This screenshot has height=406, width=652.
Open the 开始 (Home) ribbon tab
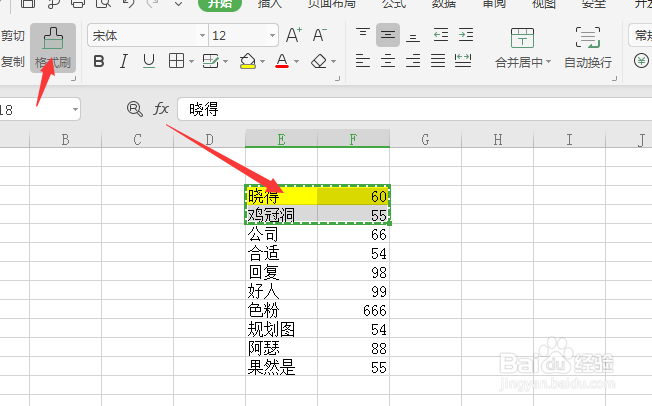point(220,4)
